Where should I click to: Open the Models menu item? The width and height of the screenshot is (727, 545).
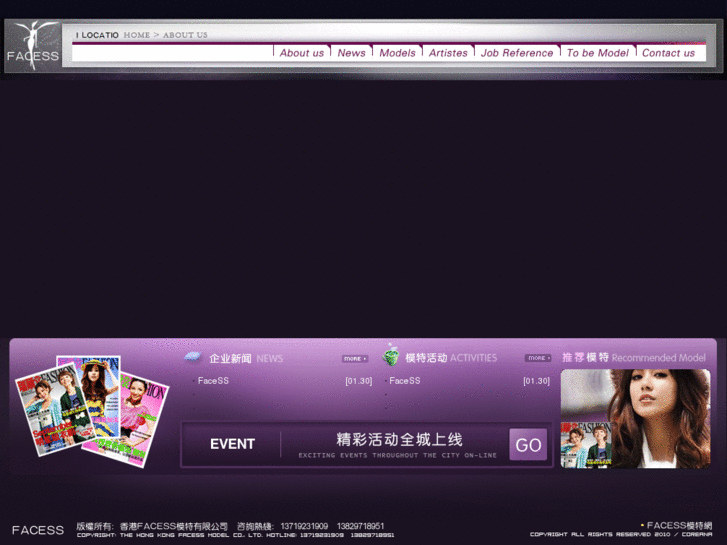[x=397, y=53]
